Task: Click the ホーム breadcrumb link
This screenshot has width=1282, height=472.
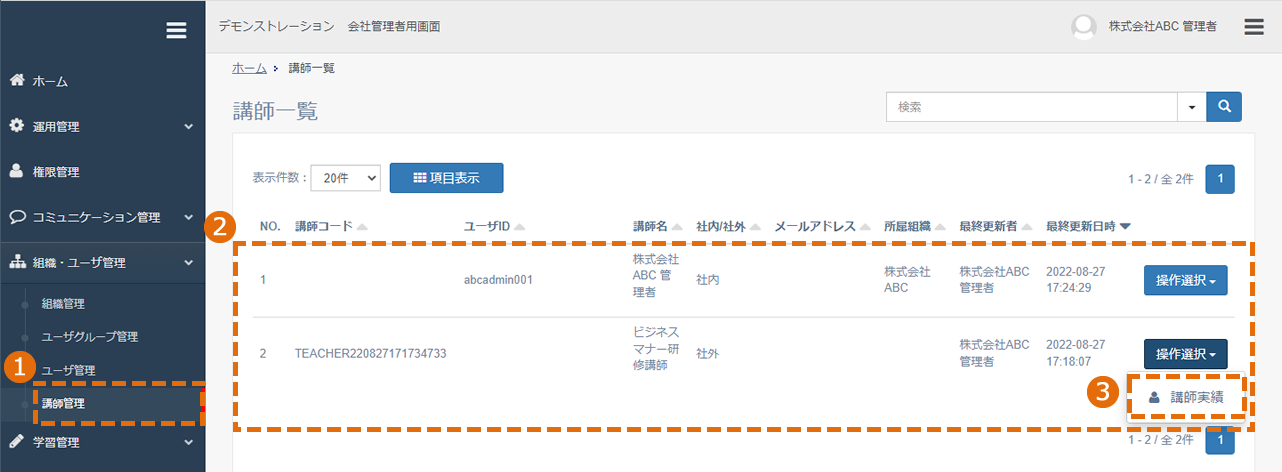Action: 249,68
